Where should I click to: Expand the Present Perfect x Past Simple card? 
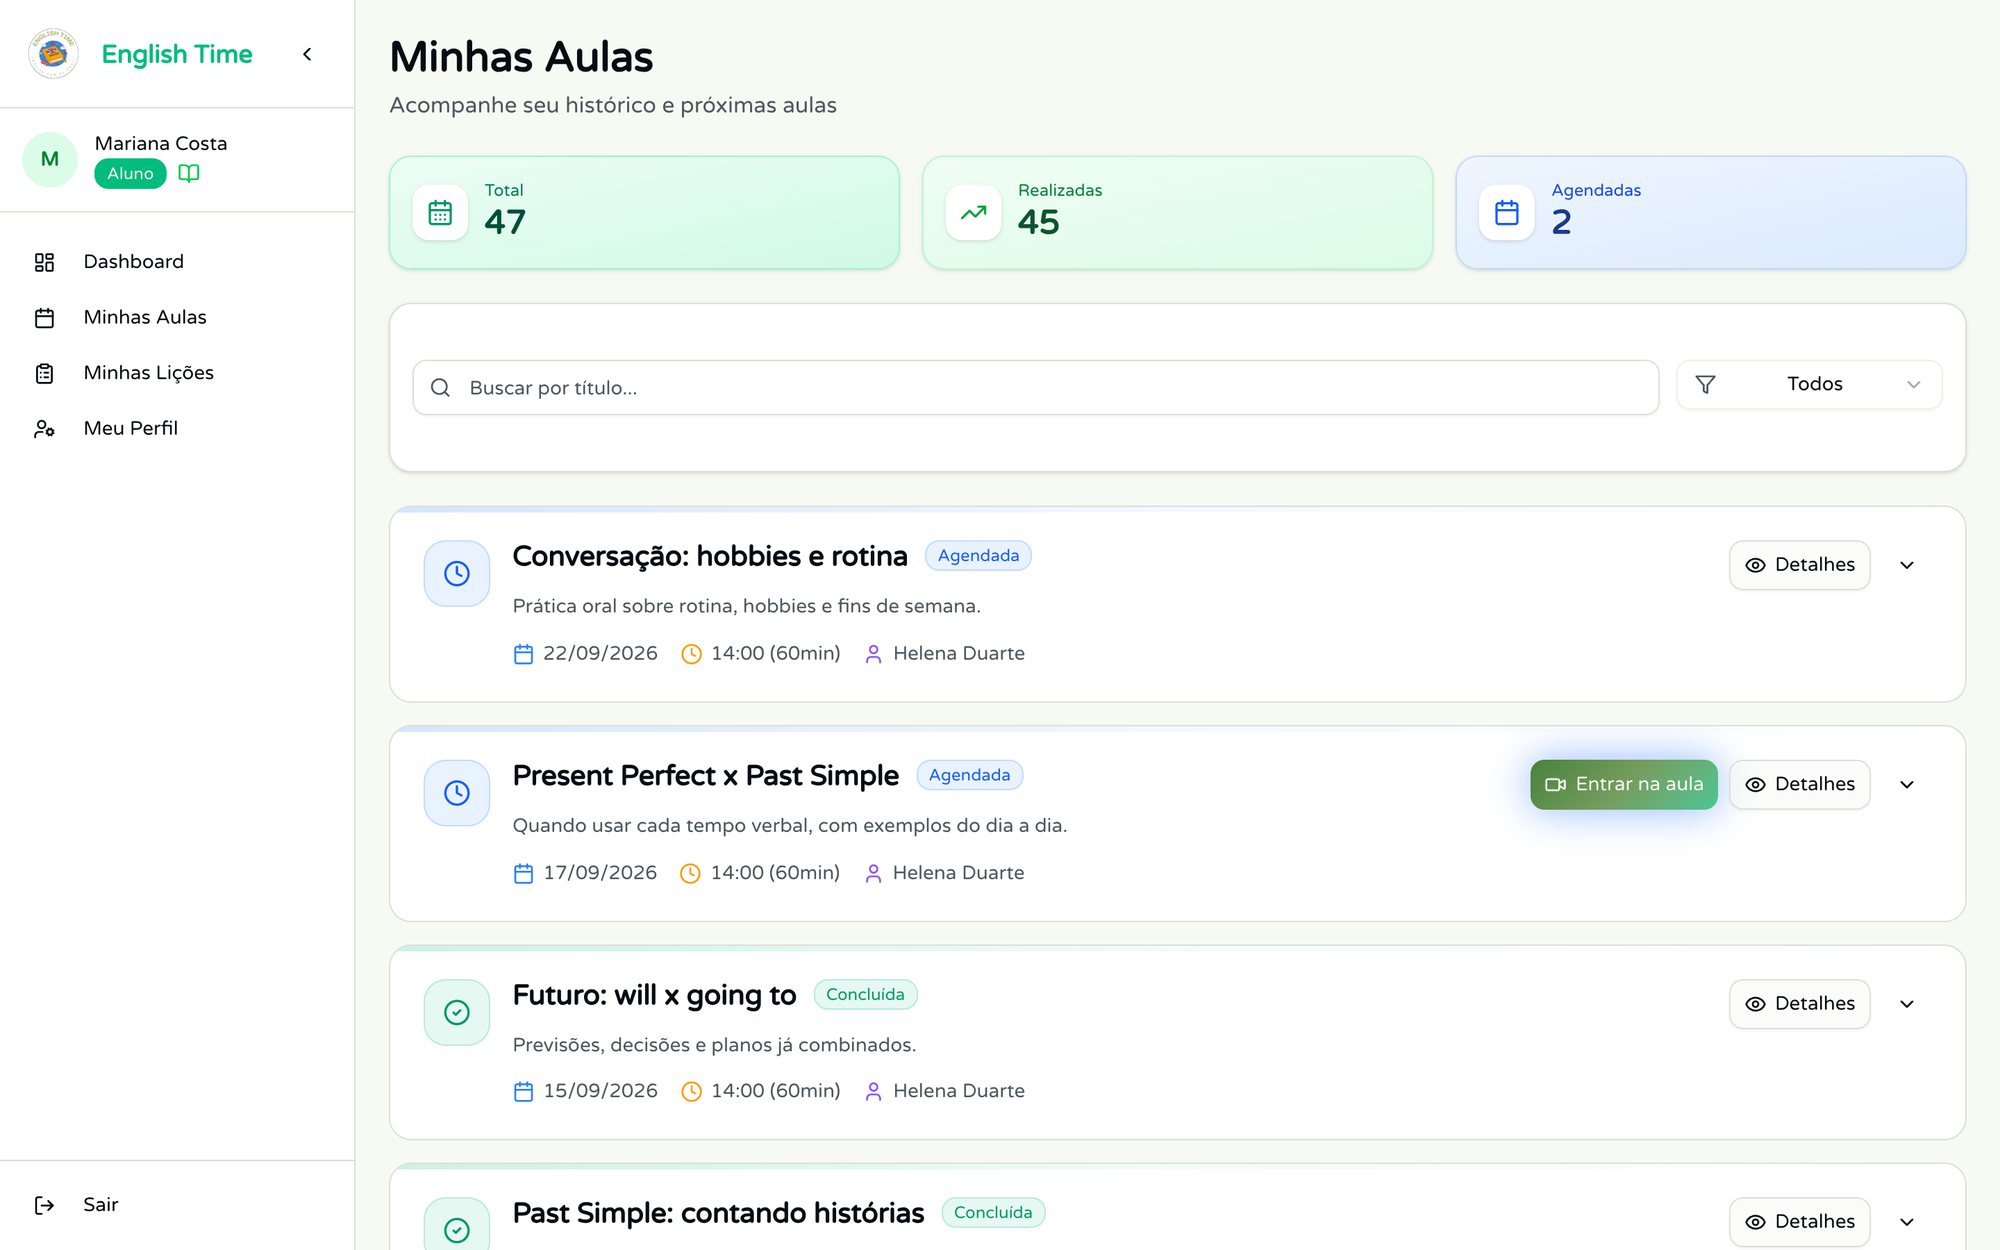[x=1907, y=785]
